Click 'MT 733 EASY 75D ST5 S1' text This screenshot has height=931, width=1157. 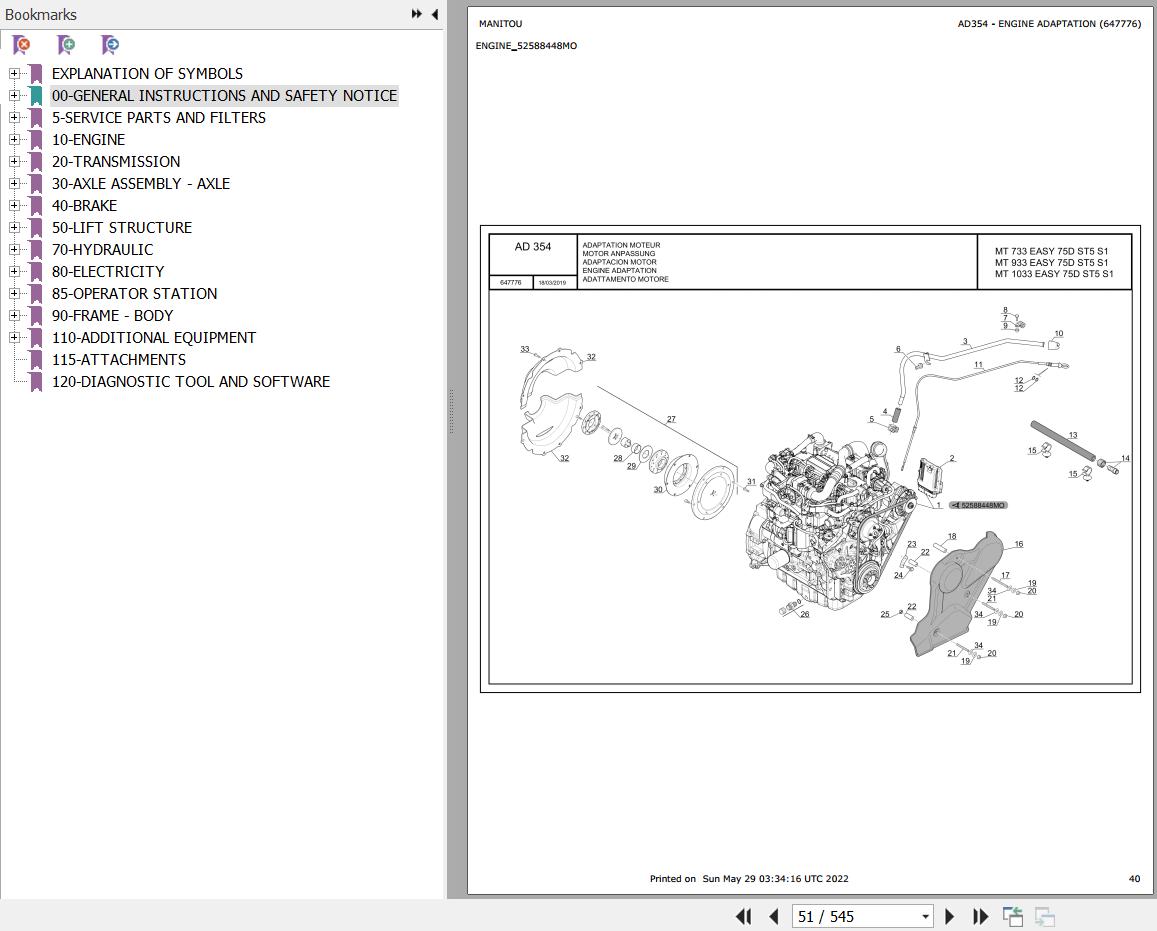coord(1051,251)
